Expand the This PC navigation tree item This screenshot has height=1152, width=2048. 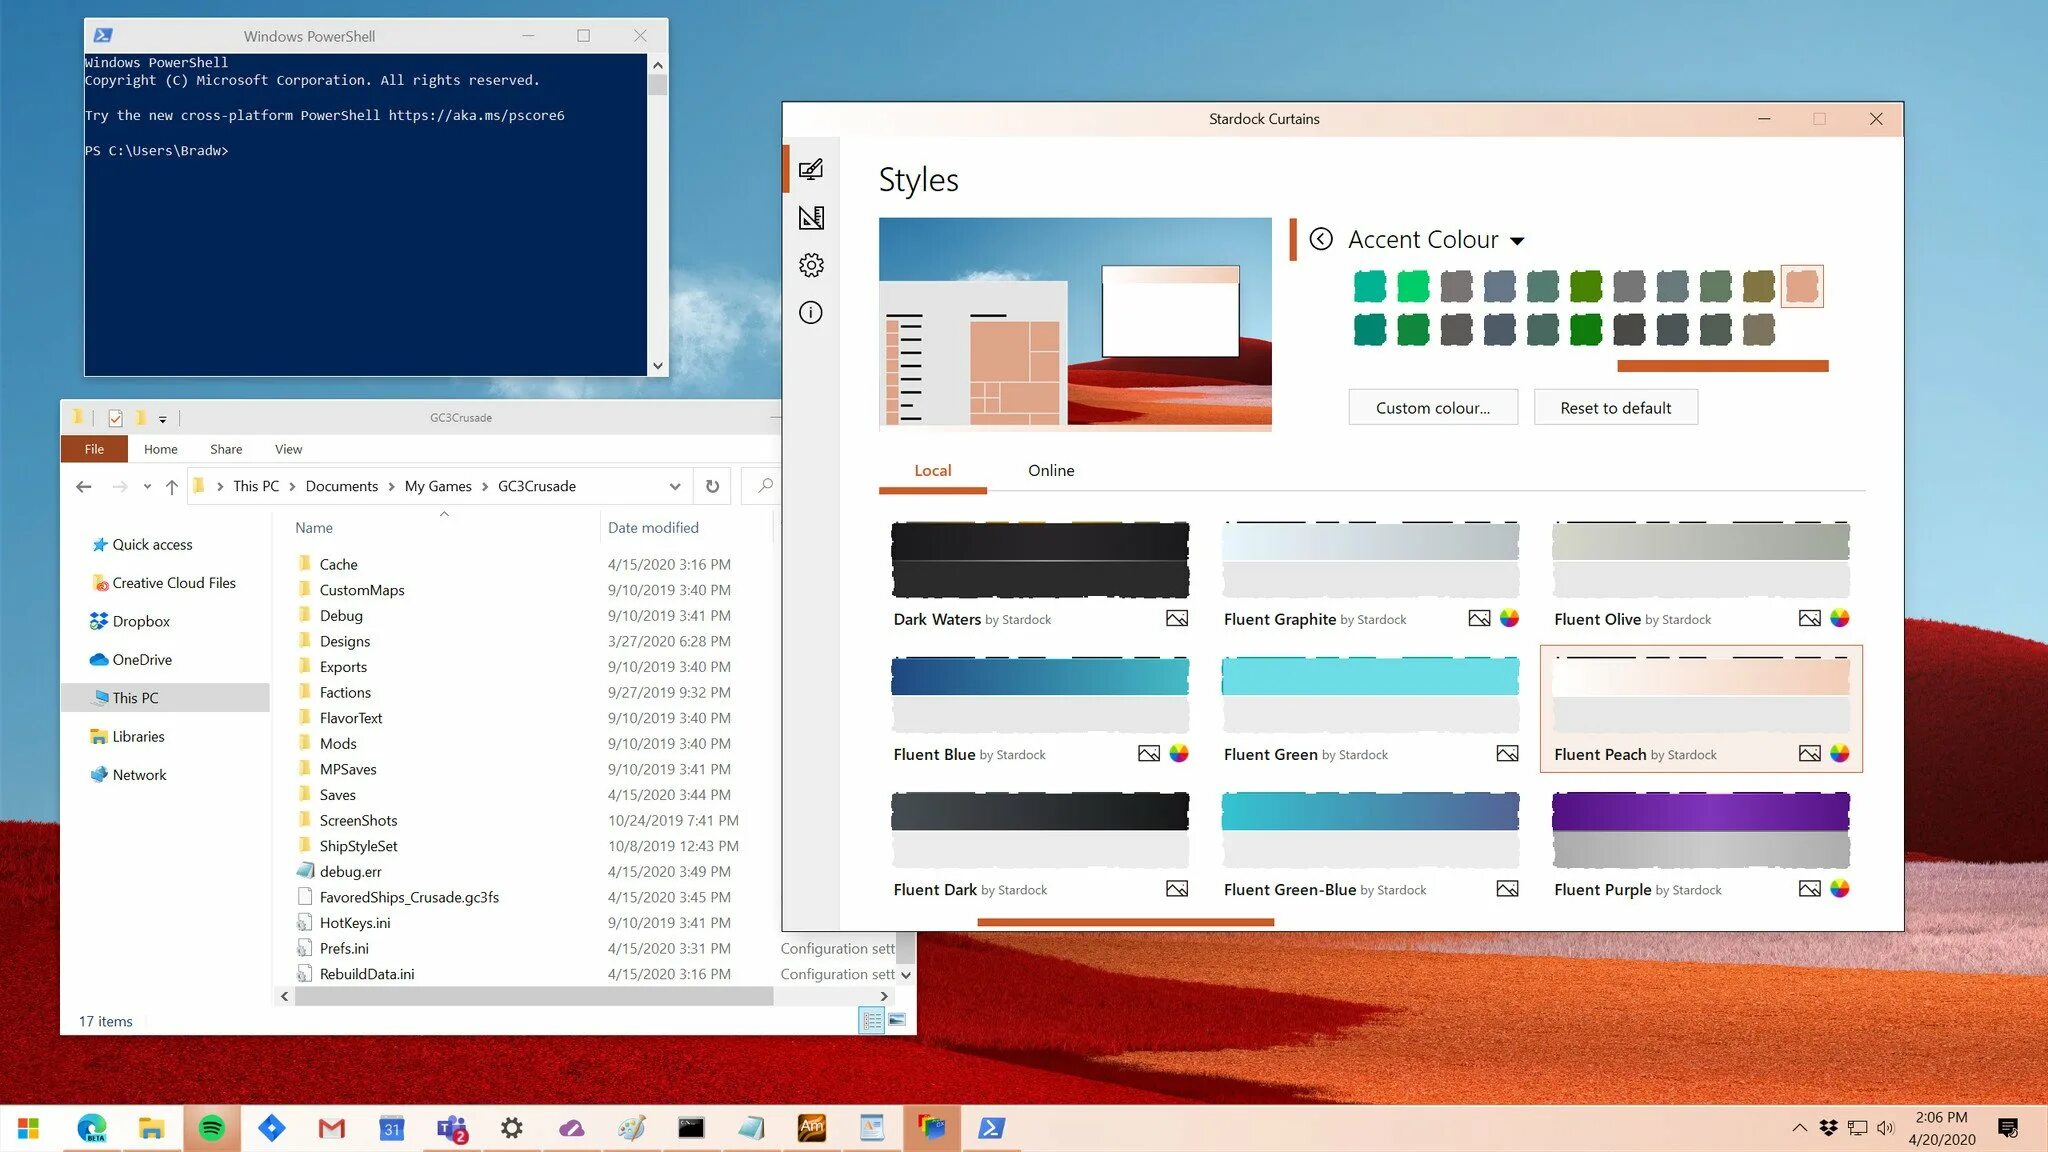click(x=79, y=698)
